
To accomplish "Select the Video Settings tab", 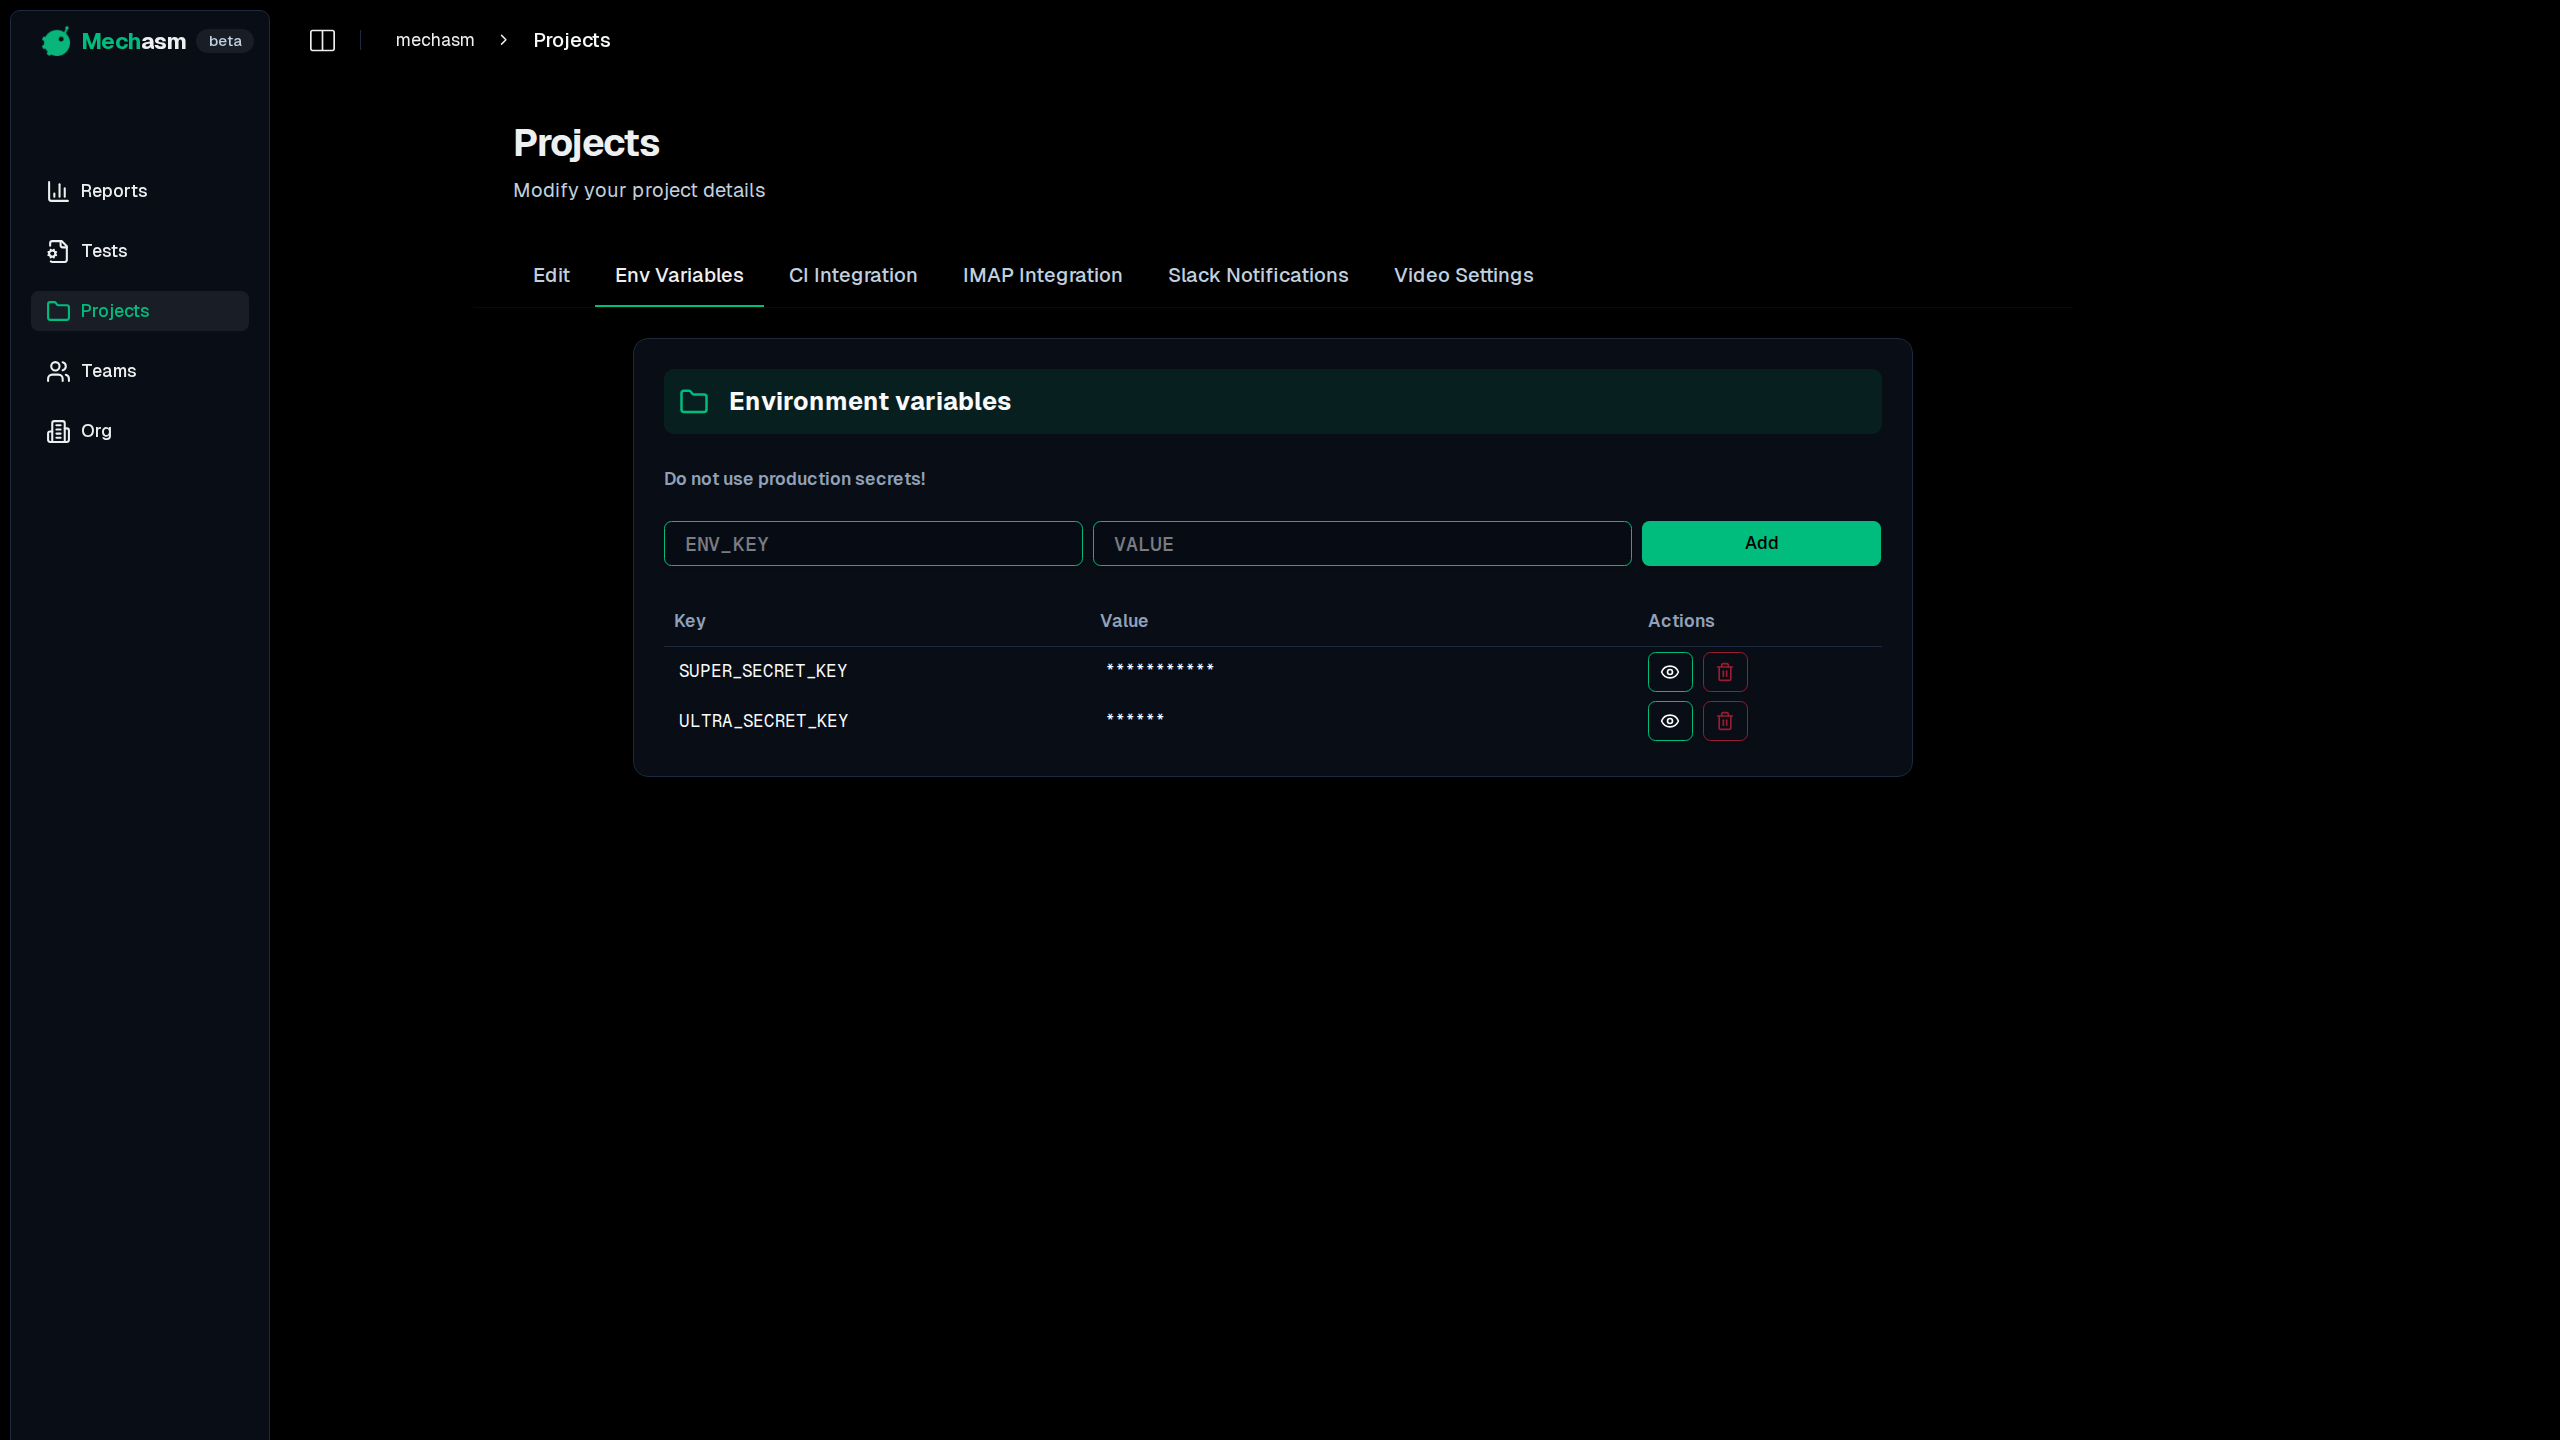I will 1463,275.
